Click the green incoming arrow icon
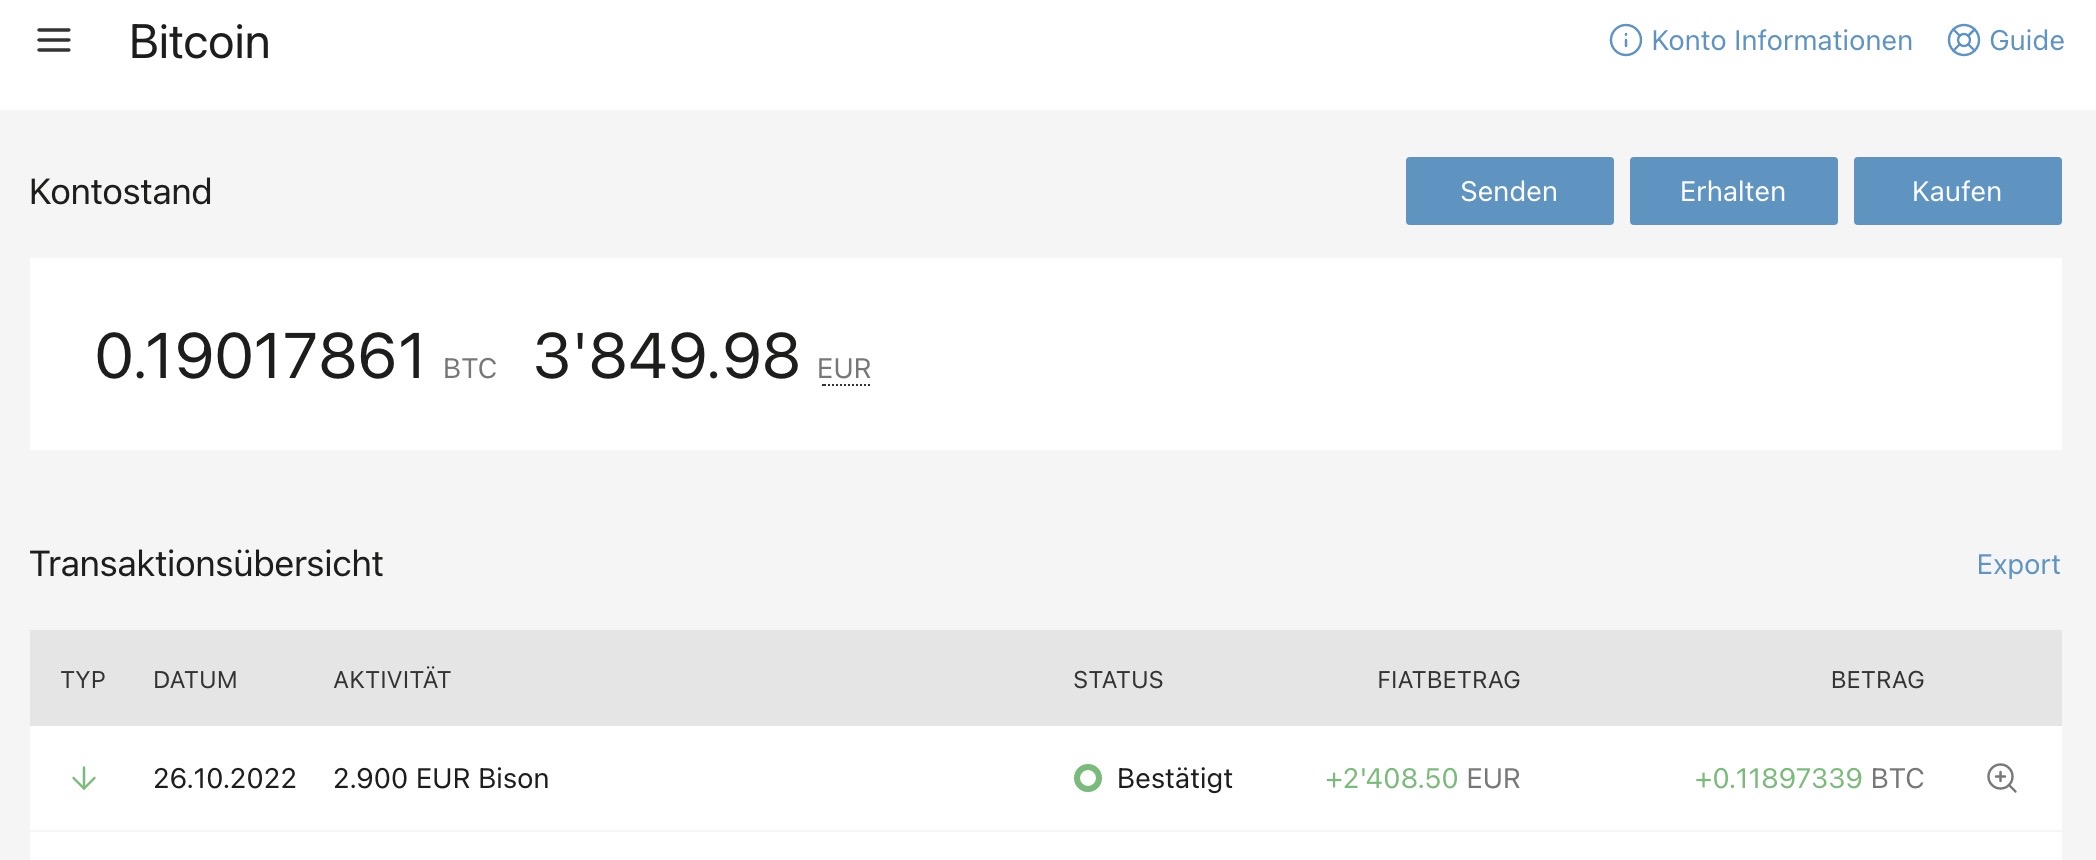2096x860 pixels. tap(84, 778)
